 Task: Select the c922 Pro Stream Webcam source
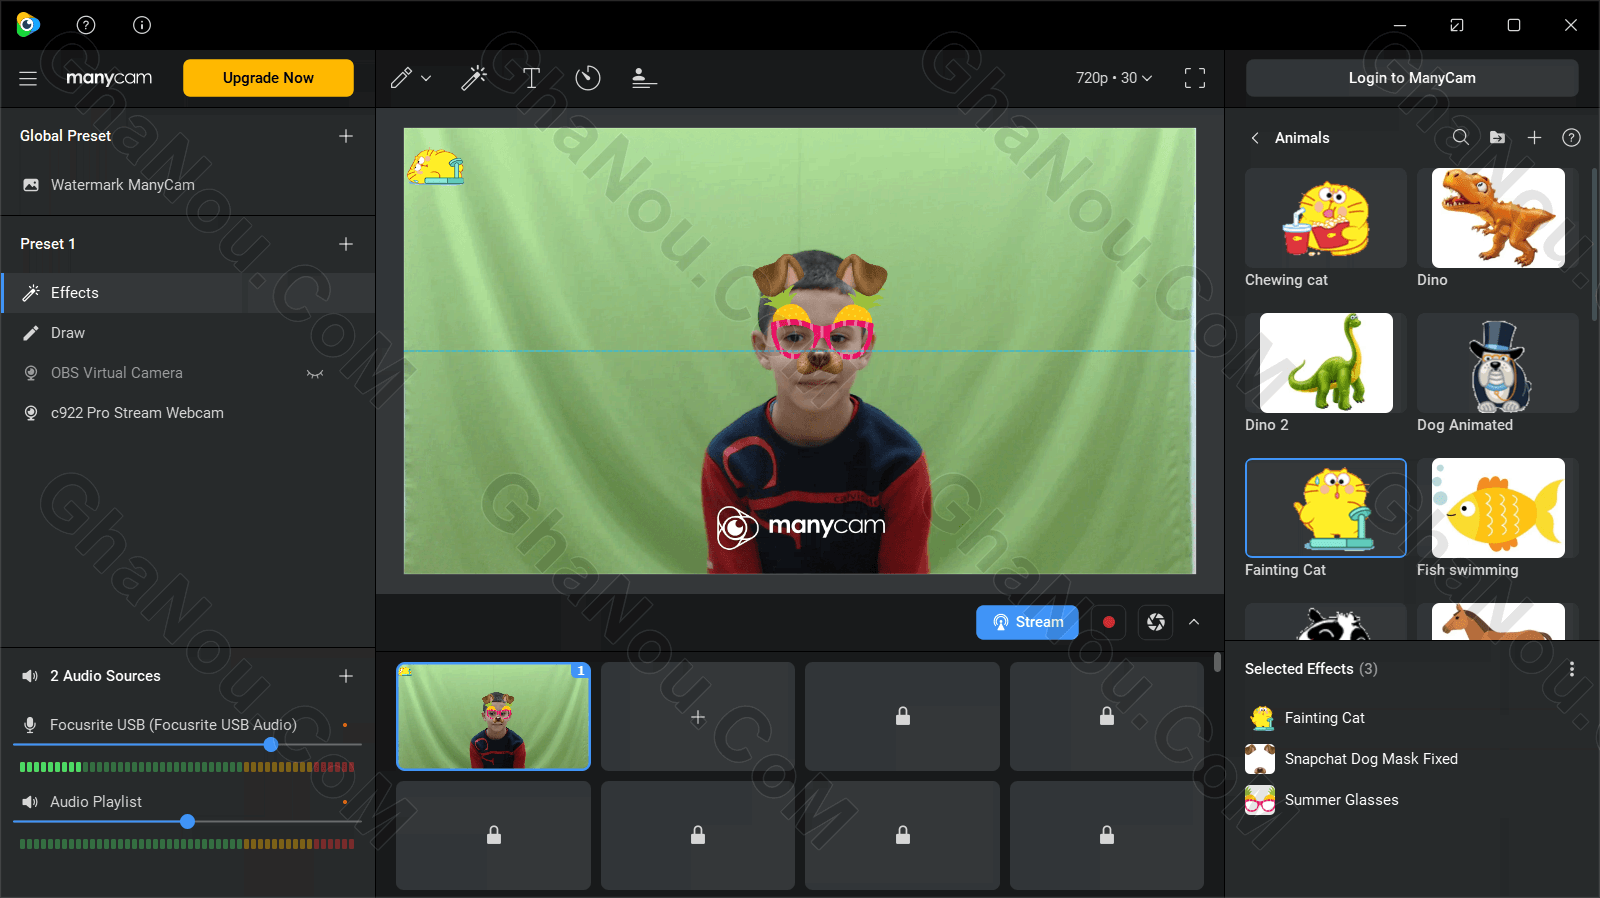(x=188, y=413)
